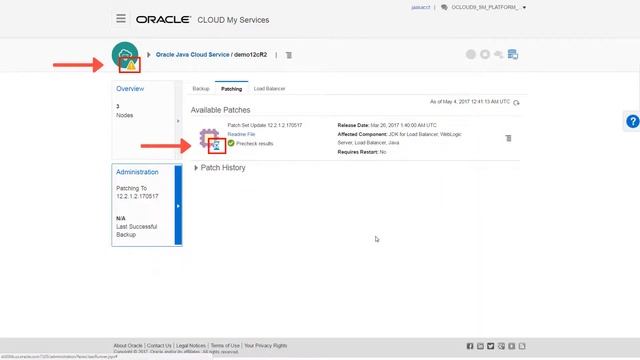Open the Facebook icon in footer
The height and width of the screenshot is (360, 640).
point(470,346)
